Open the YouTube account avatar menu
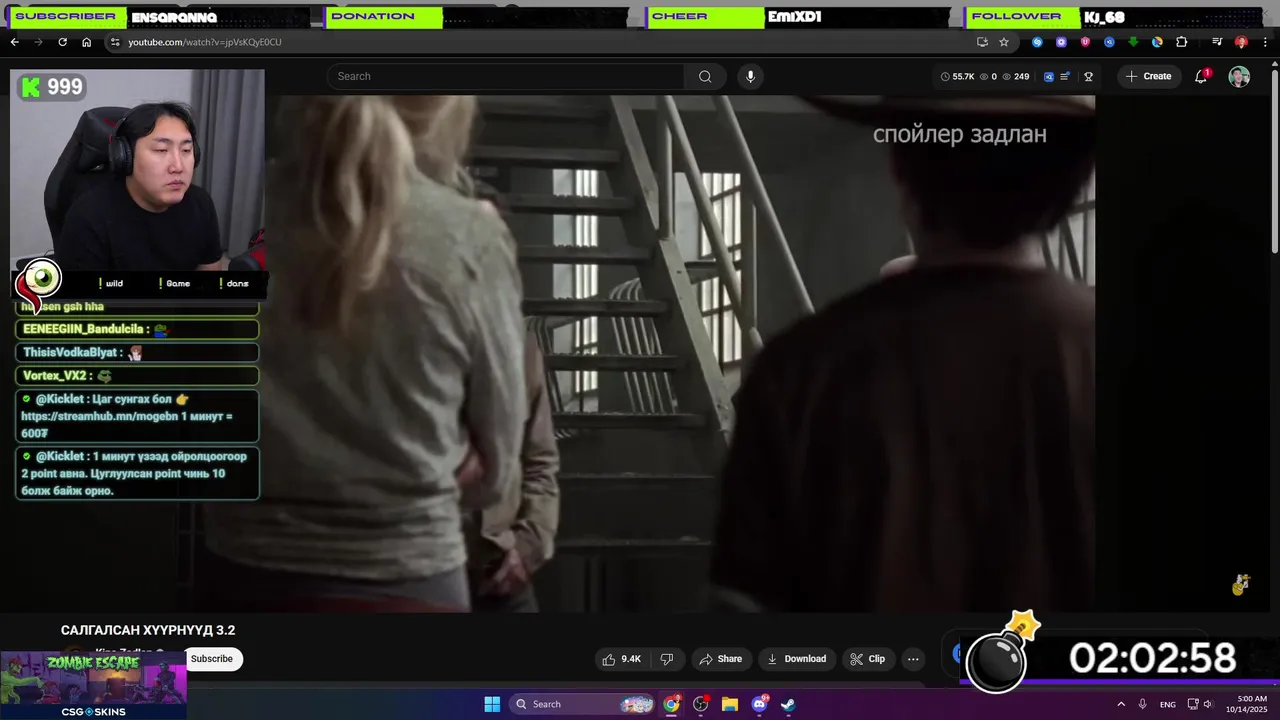This screenshot has height=720, width=1280. pos(1239,77)
